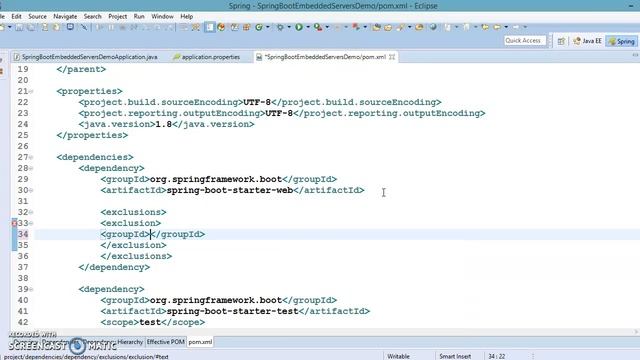
Task: Click the Smart Insert status bar entry
Action: [455, 356]
